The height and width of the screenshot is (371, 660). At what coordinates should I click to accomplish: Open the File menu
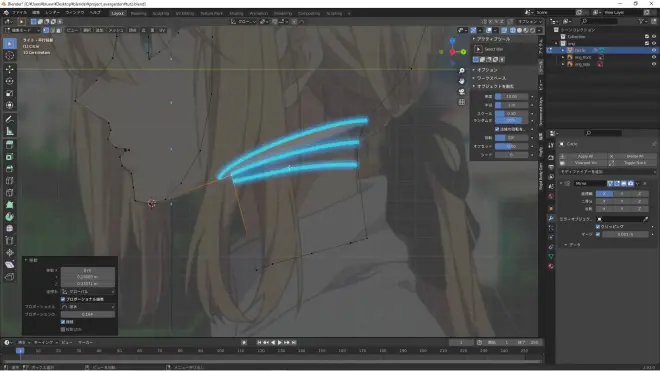(x=19, y=13)
